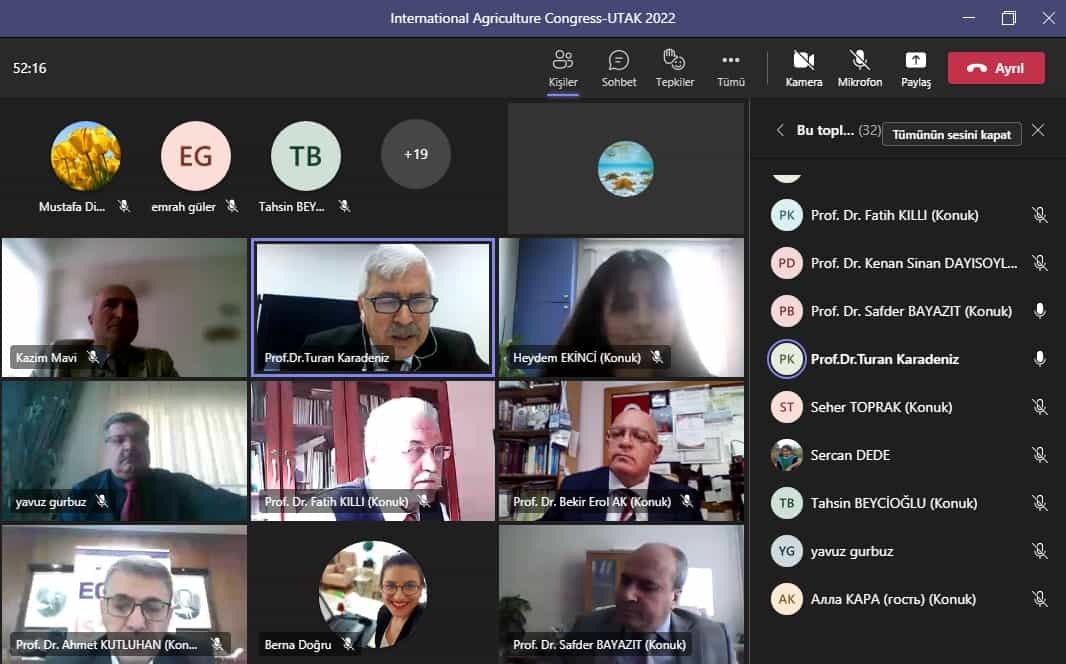The image size is (1066, 664).
Task: Open the Tümü more options menu
Action: click(731, 68)
